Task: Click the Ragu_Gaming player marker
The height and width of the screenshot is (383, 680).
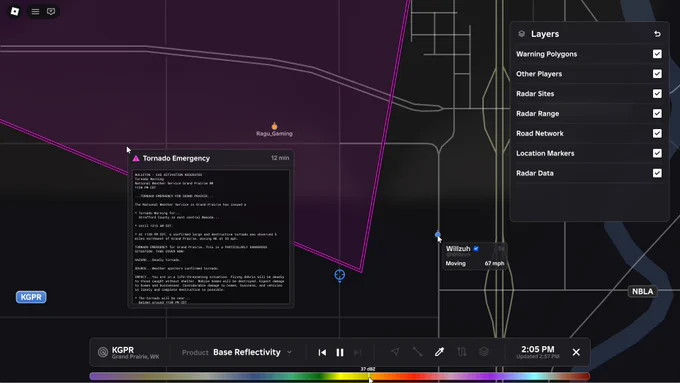Action: pyautogui.click(x=274, y=126)
